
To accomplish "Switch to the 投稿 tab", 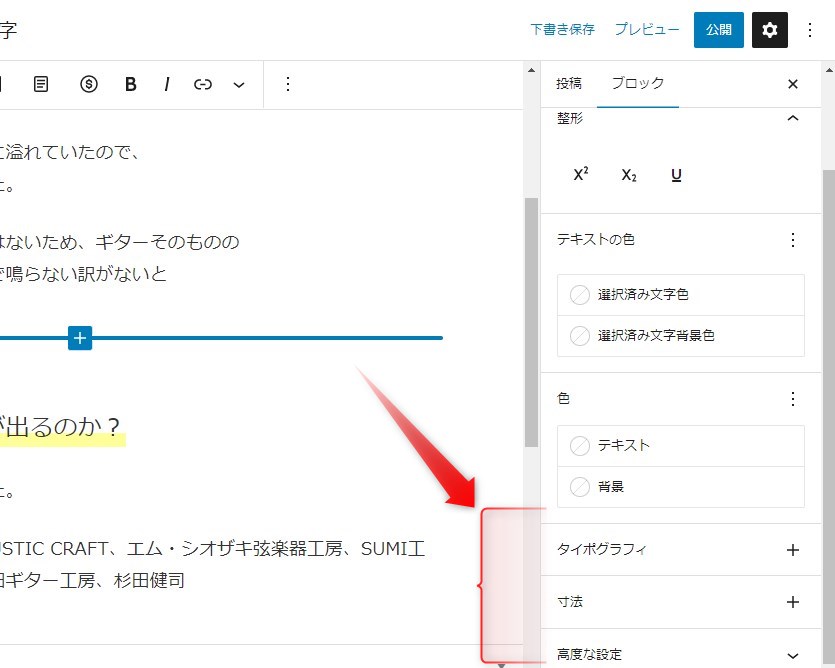I will 569,84.
